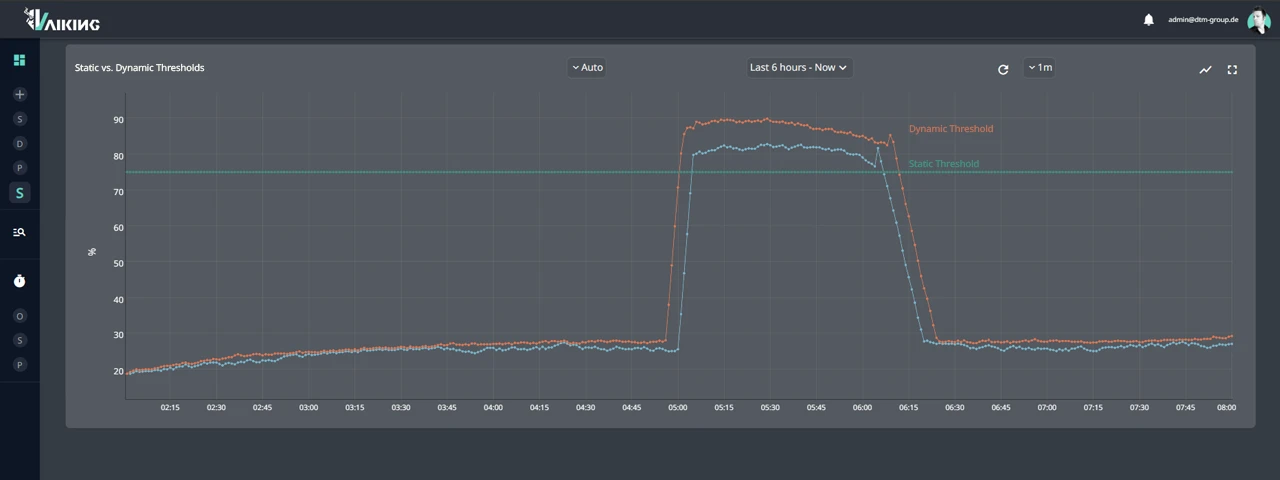1280x480 pixels.
Task: Select the S circle below the O circle
Action: pyautogui.click(x=19, y=340)
